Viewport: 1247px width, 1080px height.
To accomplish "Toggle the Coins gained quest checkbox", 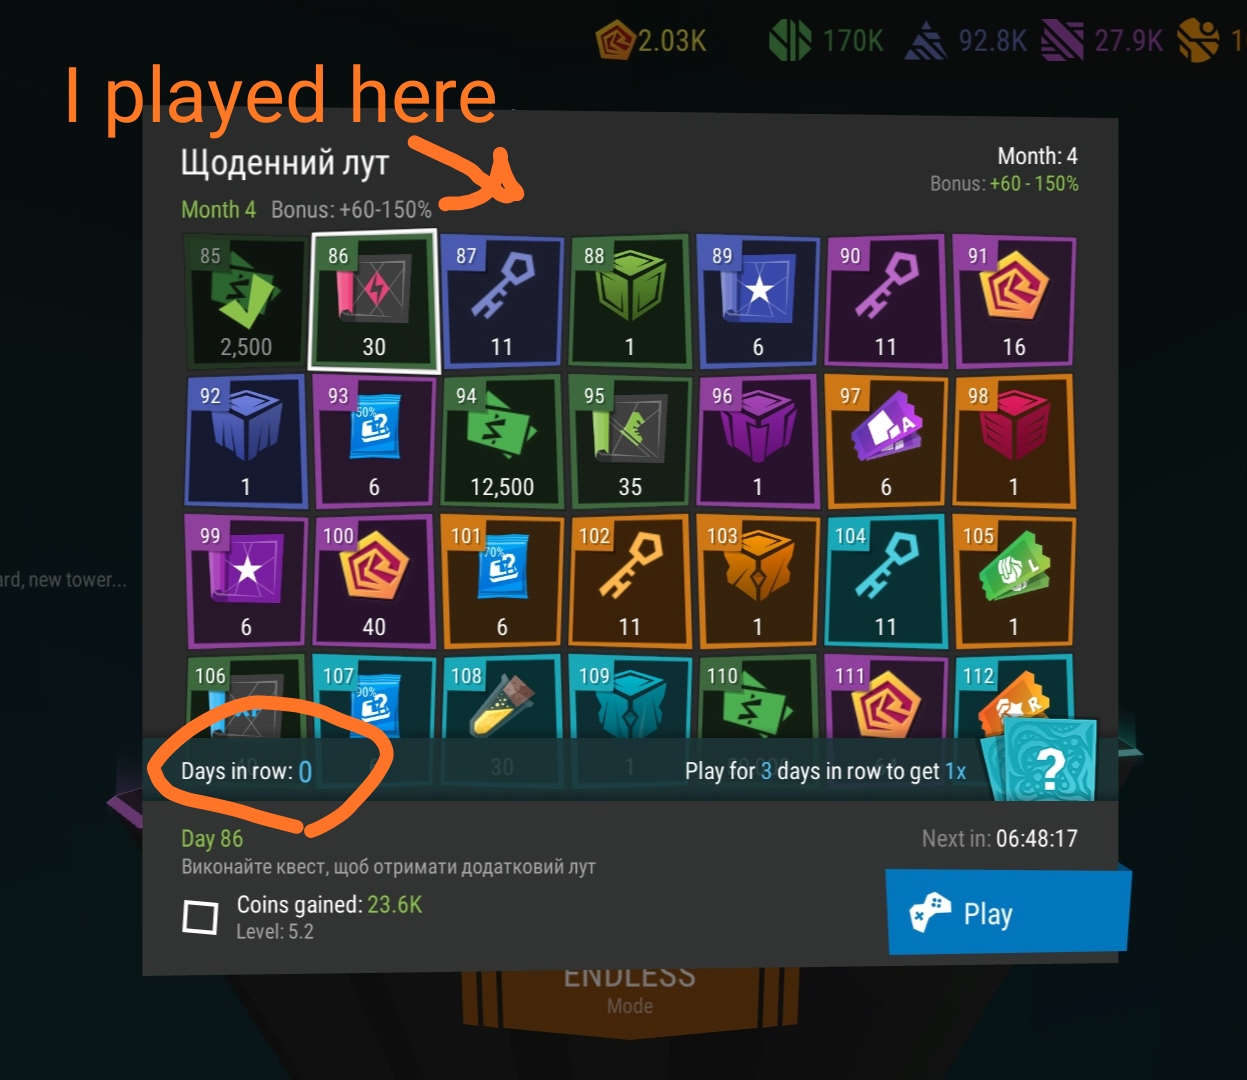I will (200, 916).
